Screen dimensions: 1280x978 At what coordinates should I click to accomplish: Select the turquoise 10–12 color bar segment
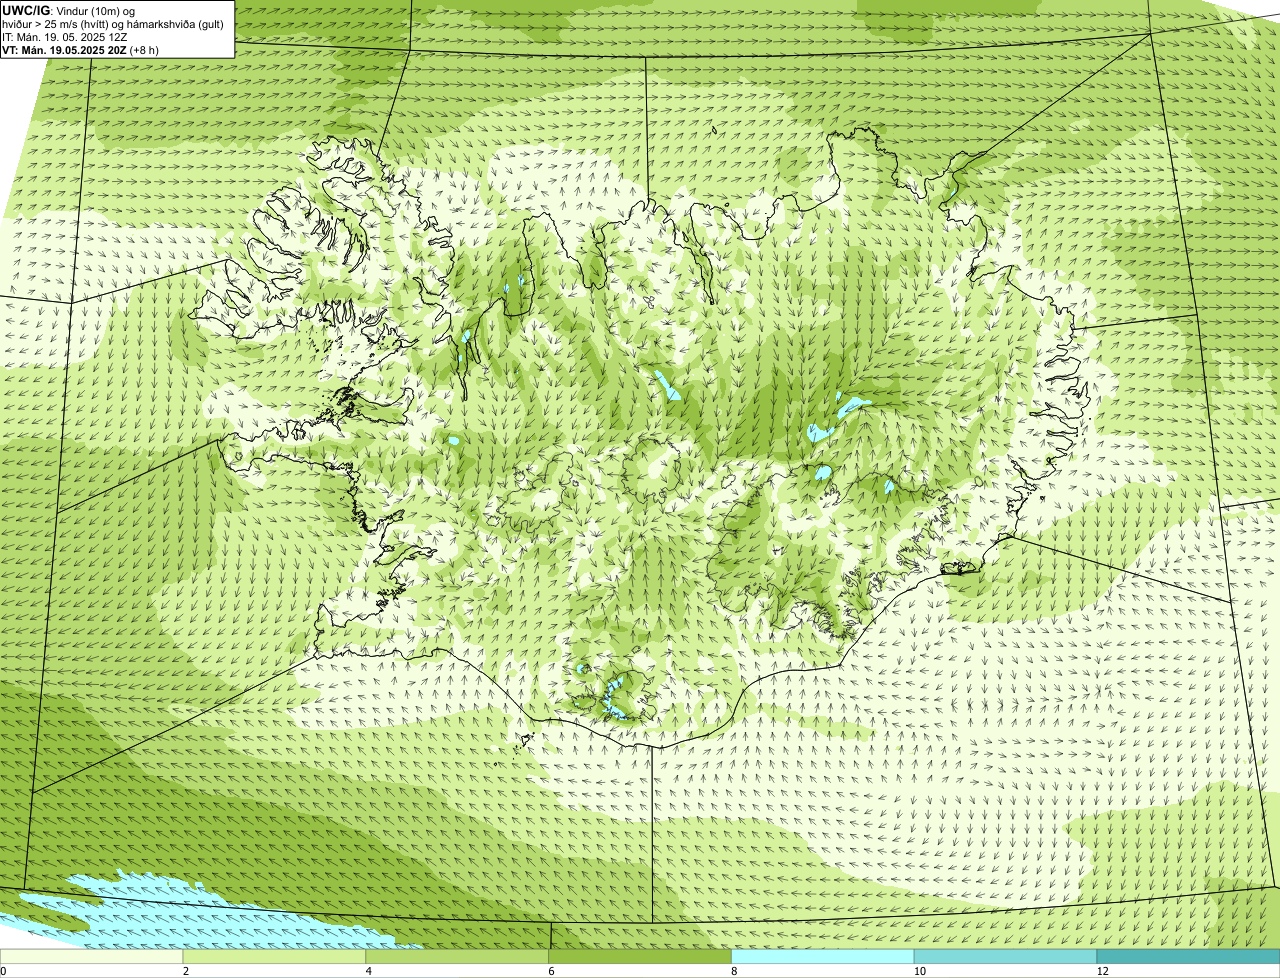pos(1007,957)
